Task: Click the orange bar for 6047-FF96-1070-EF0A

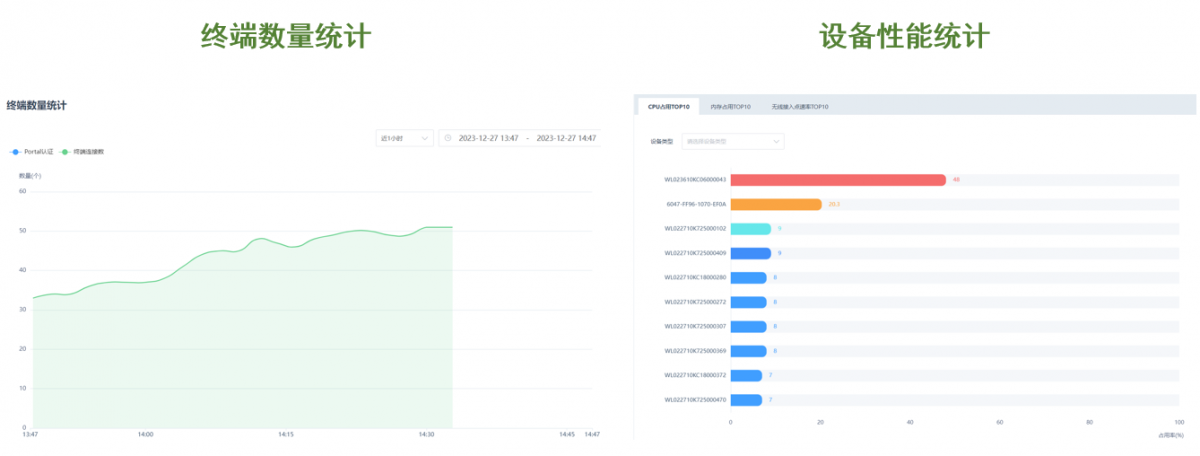Action: point(776,204)
